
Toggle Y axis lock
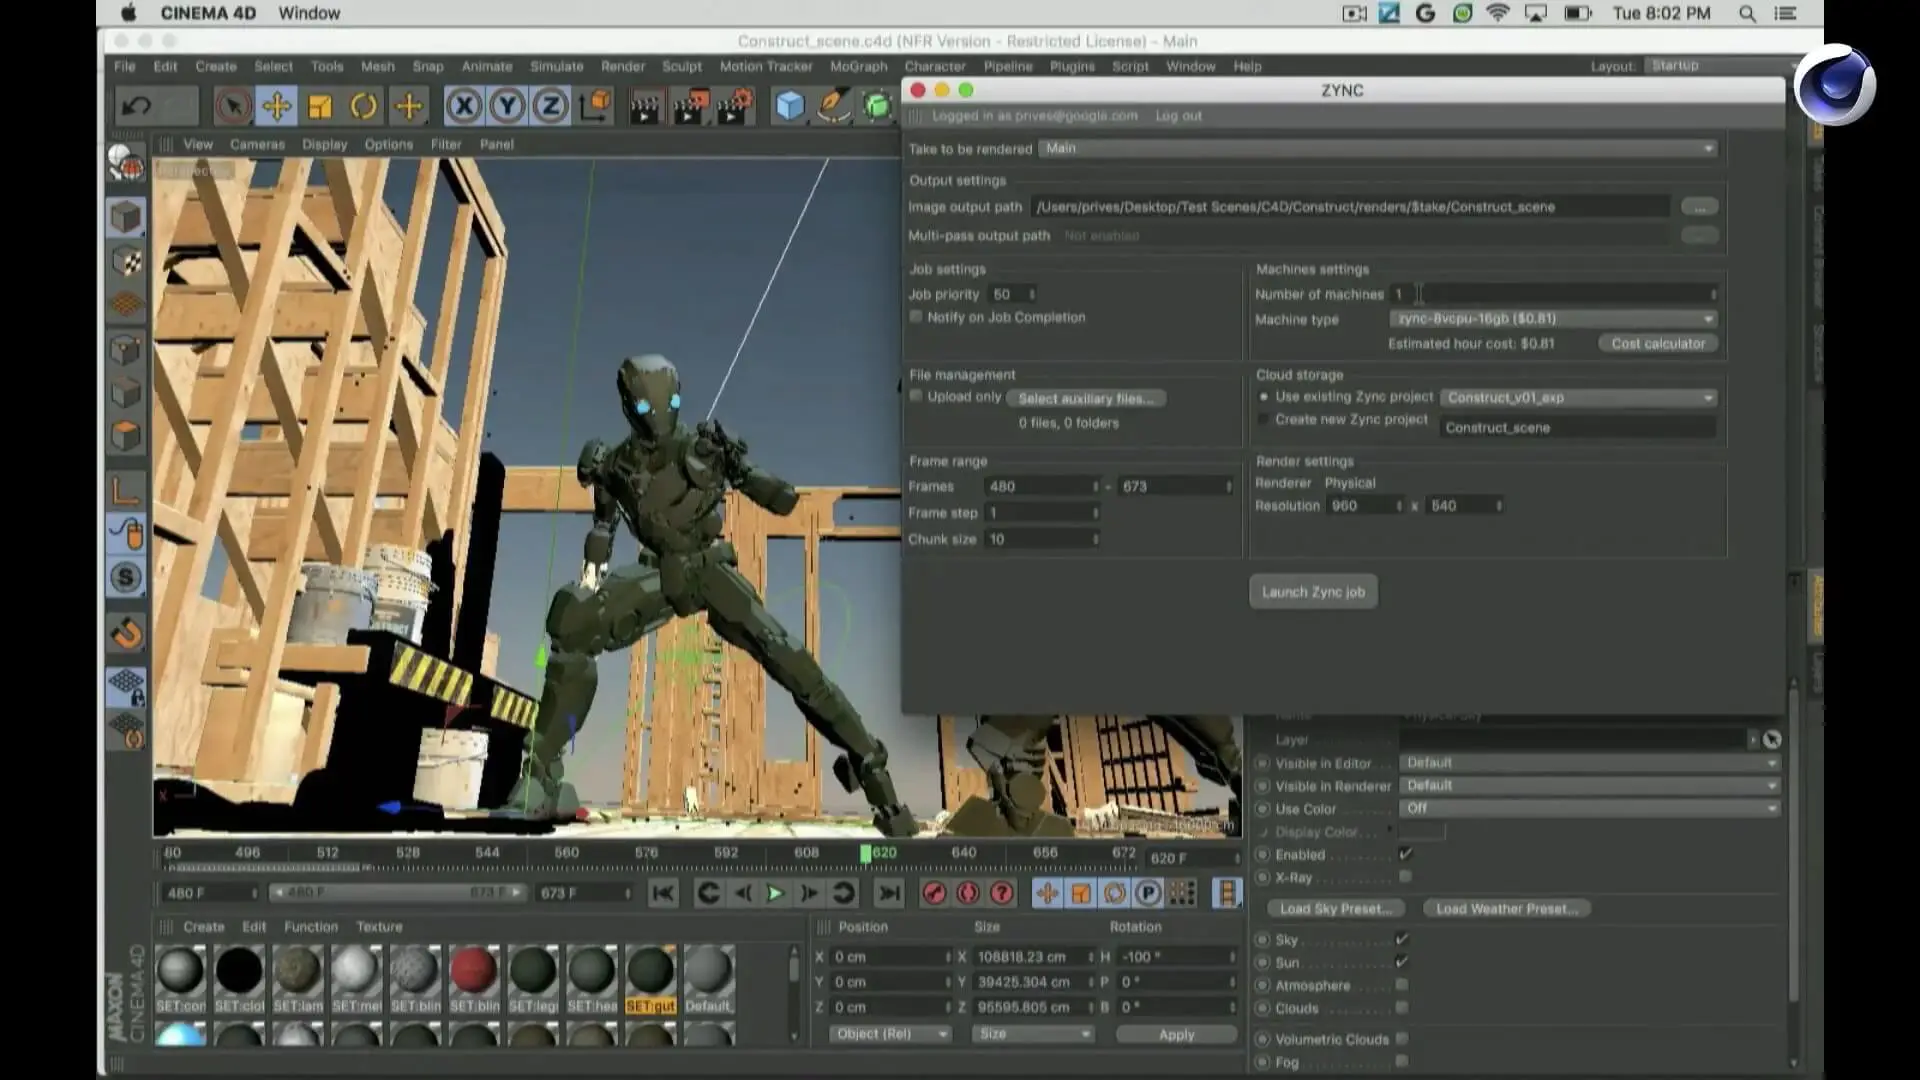pos(507,105)
